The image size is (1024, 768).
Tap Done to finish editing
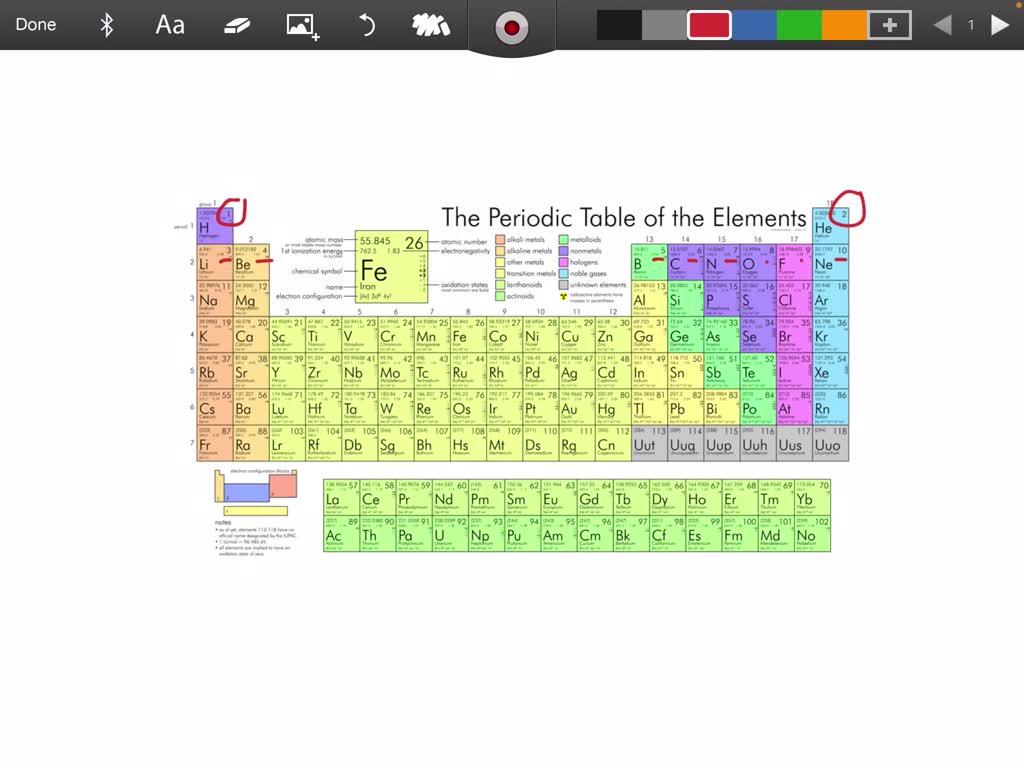coord(36,24)
